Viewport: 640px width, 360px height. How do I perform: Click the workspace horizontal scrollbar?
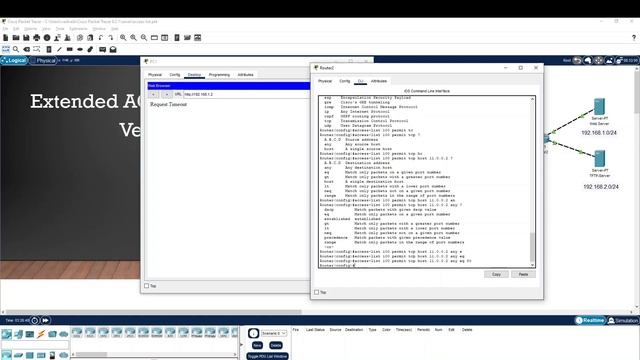pos(153,312)
